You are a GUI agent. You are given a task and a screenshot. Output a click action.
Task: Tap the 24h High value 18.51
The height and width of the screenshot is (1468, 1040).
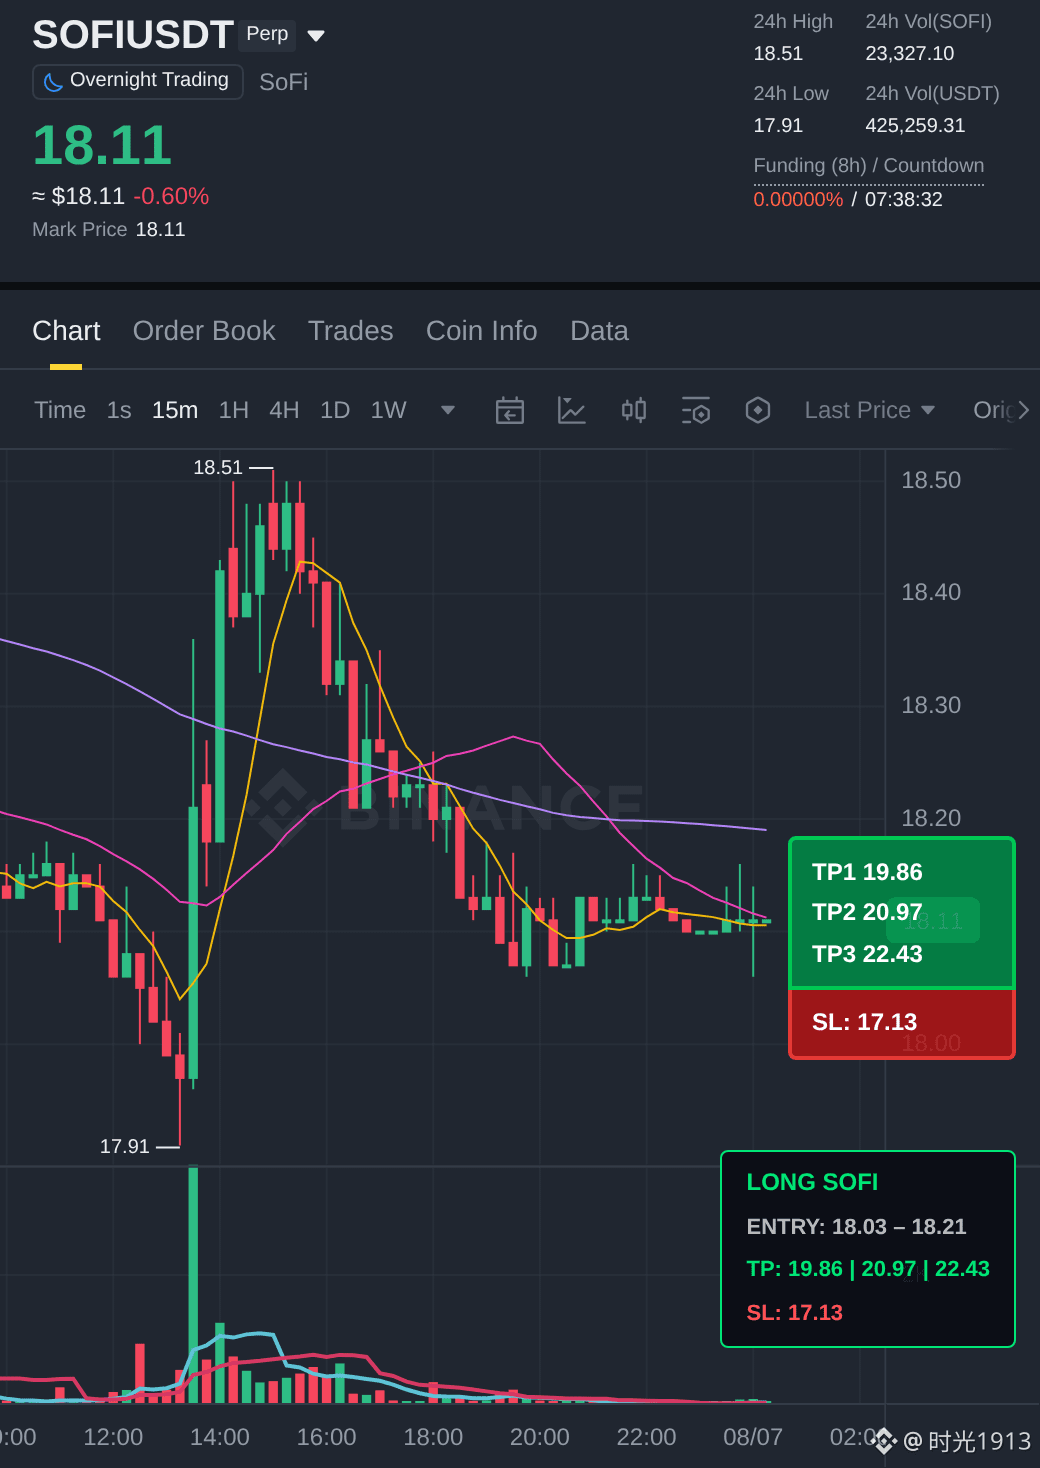778,54
